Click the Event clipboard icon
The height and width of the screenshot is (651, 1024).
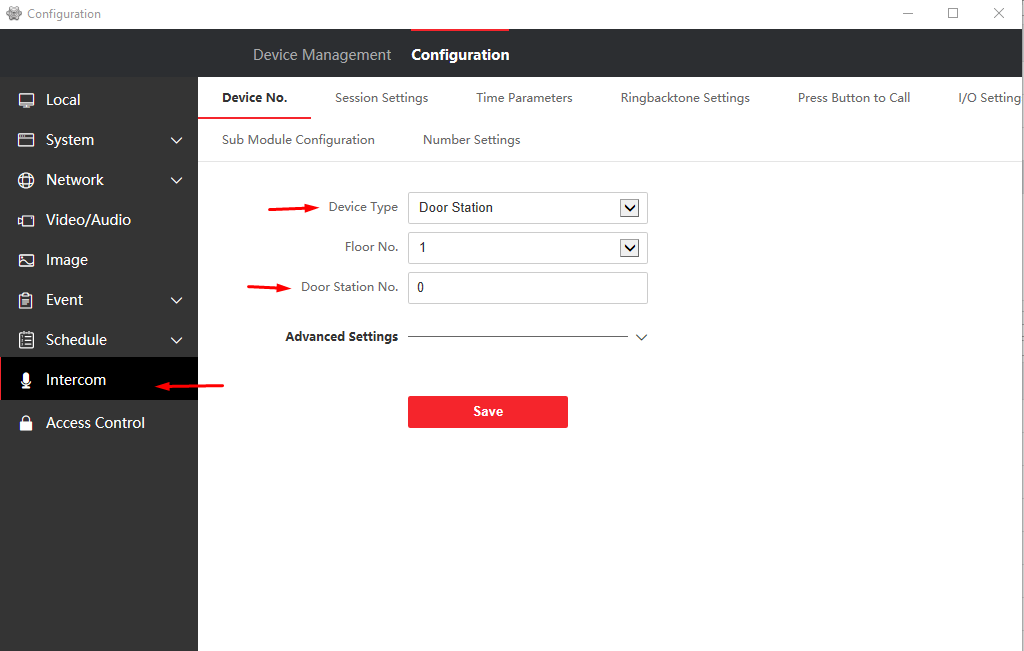26,300
